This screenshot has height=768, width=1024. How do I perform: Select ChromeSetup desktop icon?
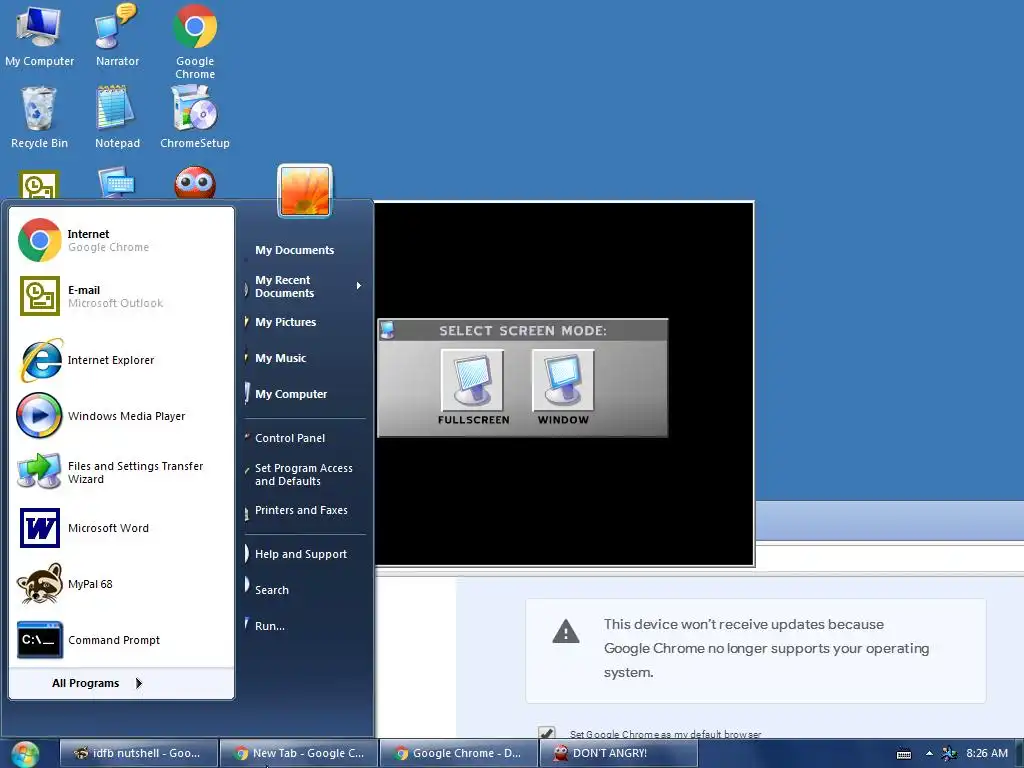(195, 118)
